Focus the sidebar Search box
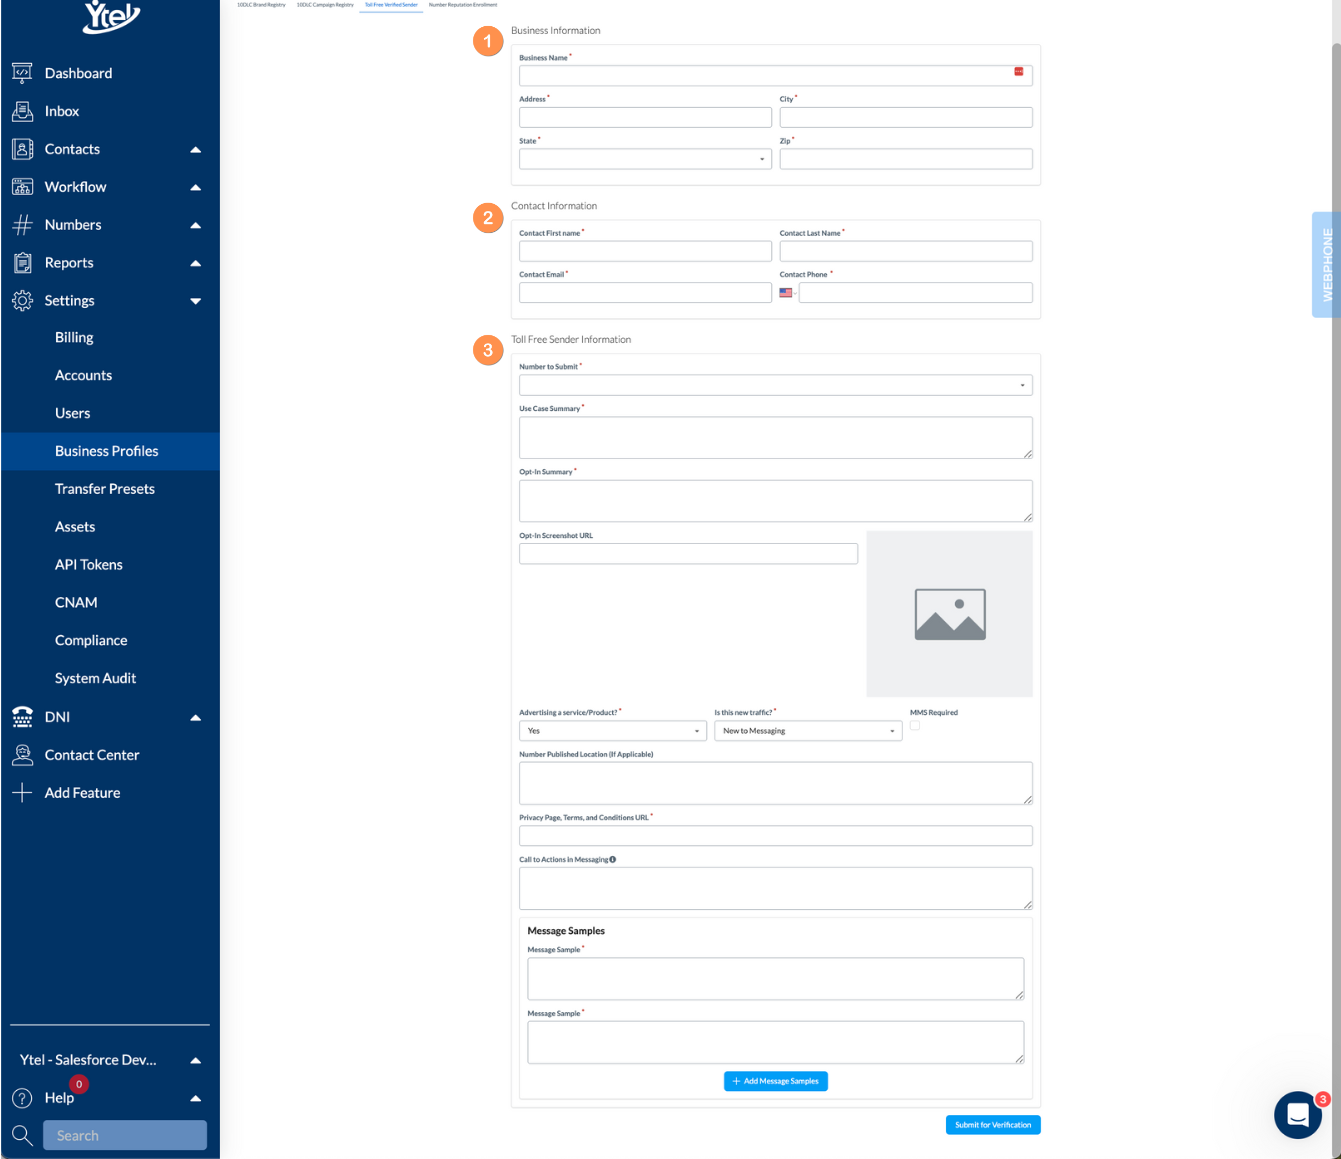Viewport: 1341px width, 1159px height. click(x=125, y=1135)
